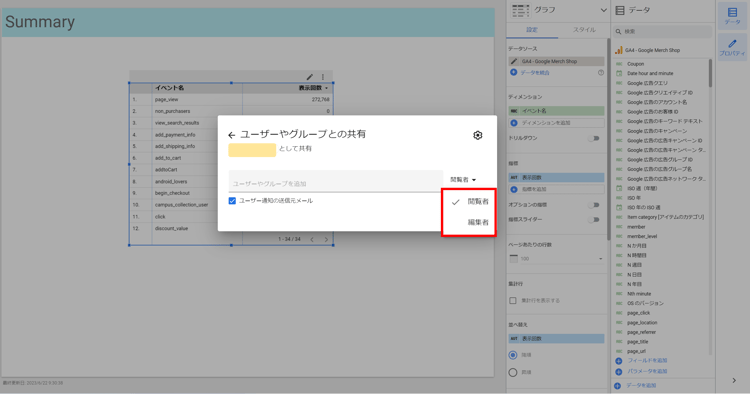Click the フィールドを追加 link
This screenshot has width=750, height=394.
(x=647, y=361)
